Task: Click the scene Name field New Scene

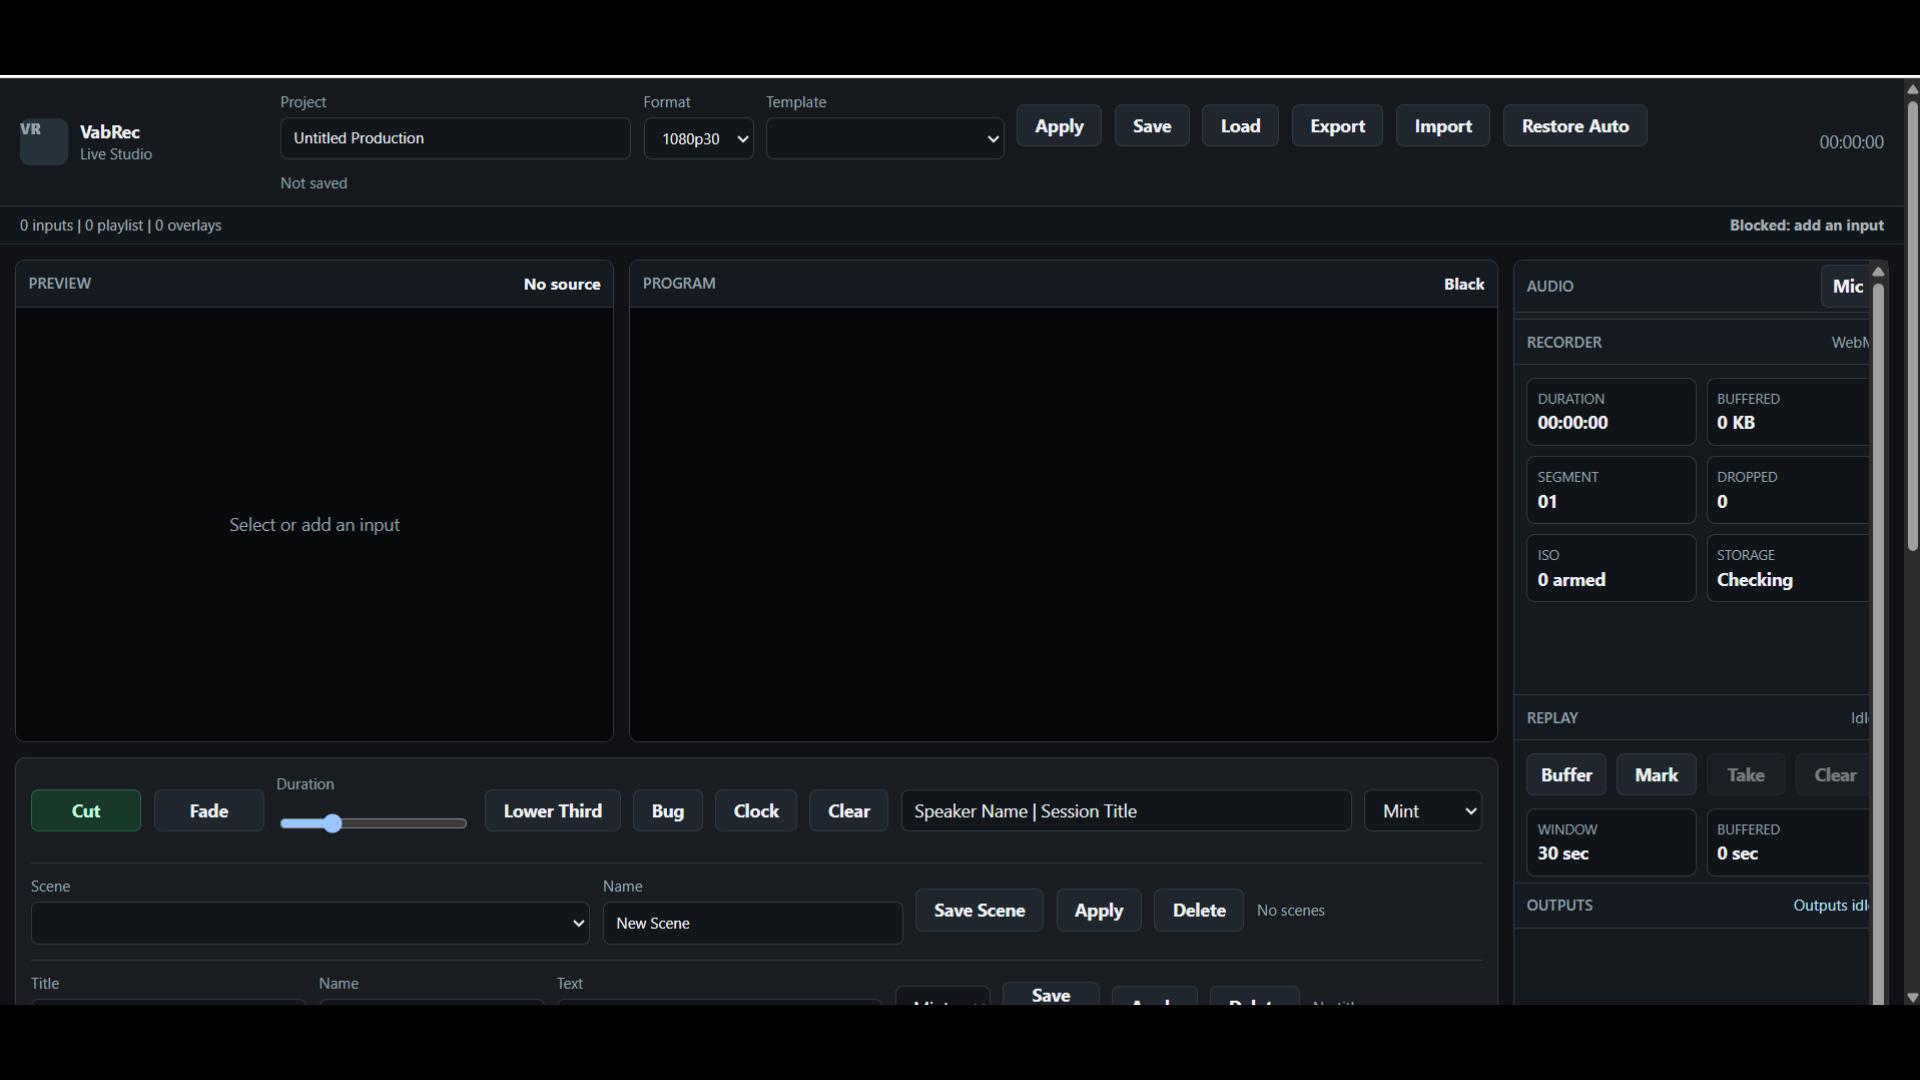Action: 753,923
